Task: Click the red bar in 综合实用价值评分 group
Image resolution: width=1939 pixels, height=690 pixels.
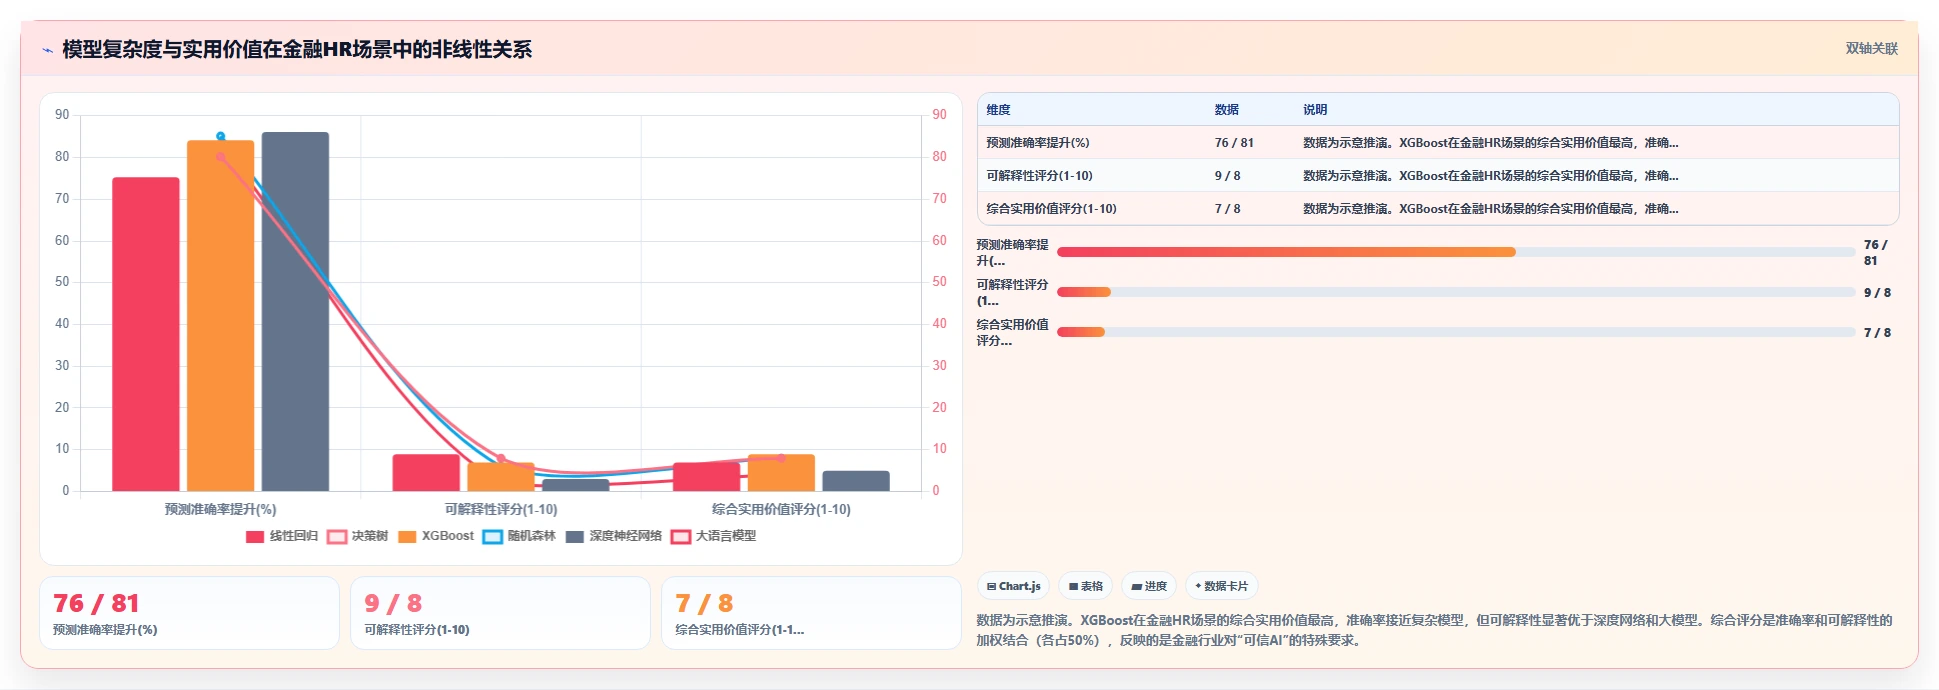Action: pyautogui.click(x=706, y=477)
